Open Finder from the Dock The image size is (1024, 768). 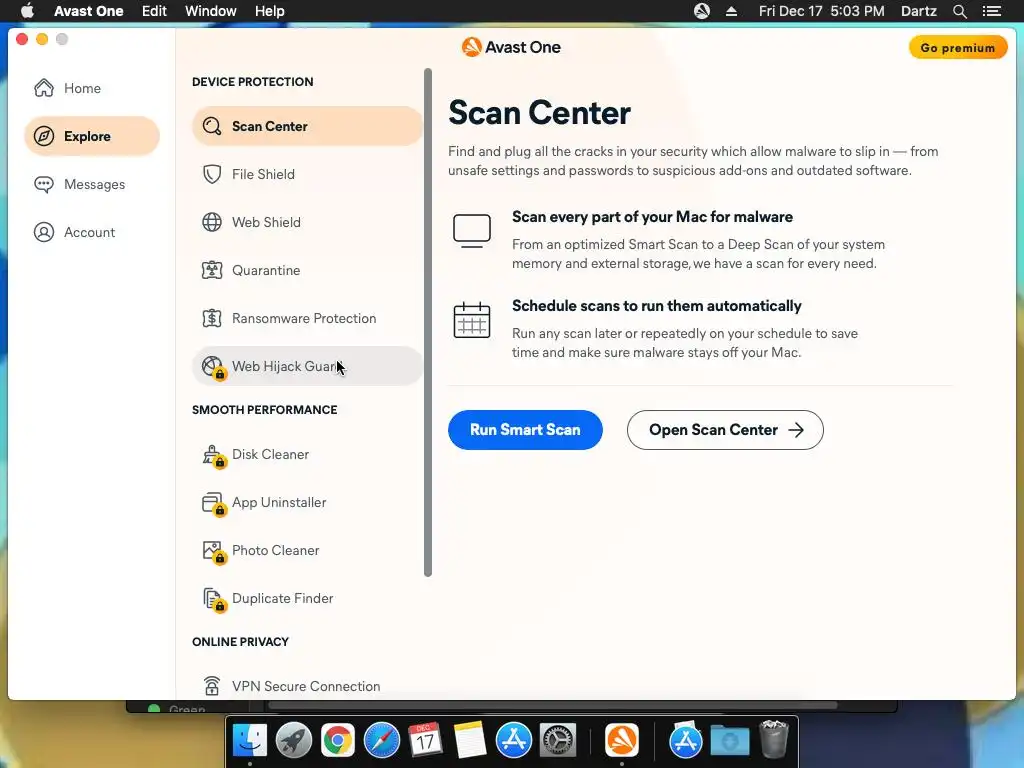coord(250,740)
